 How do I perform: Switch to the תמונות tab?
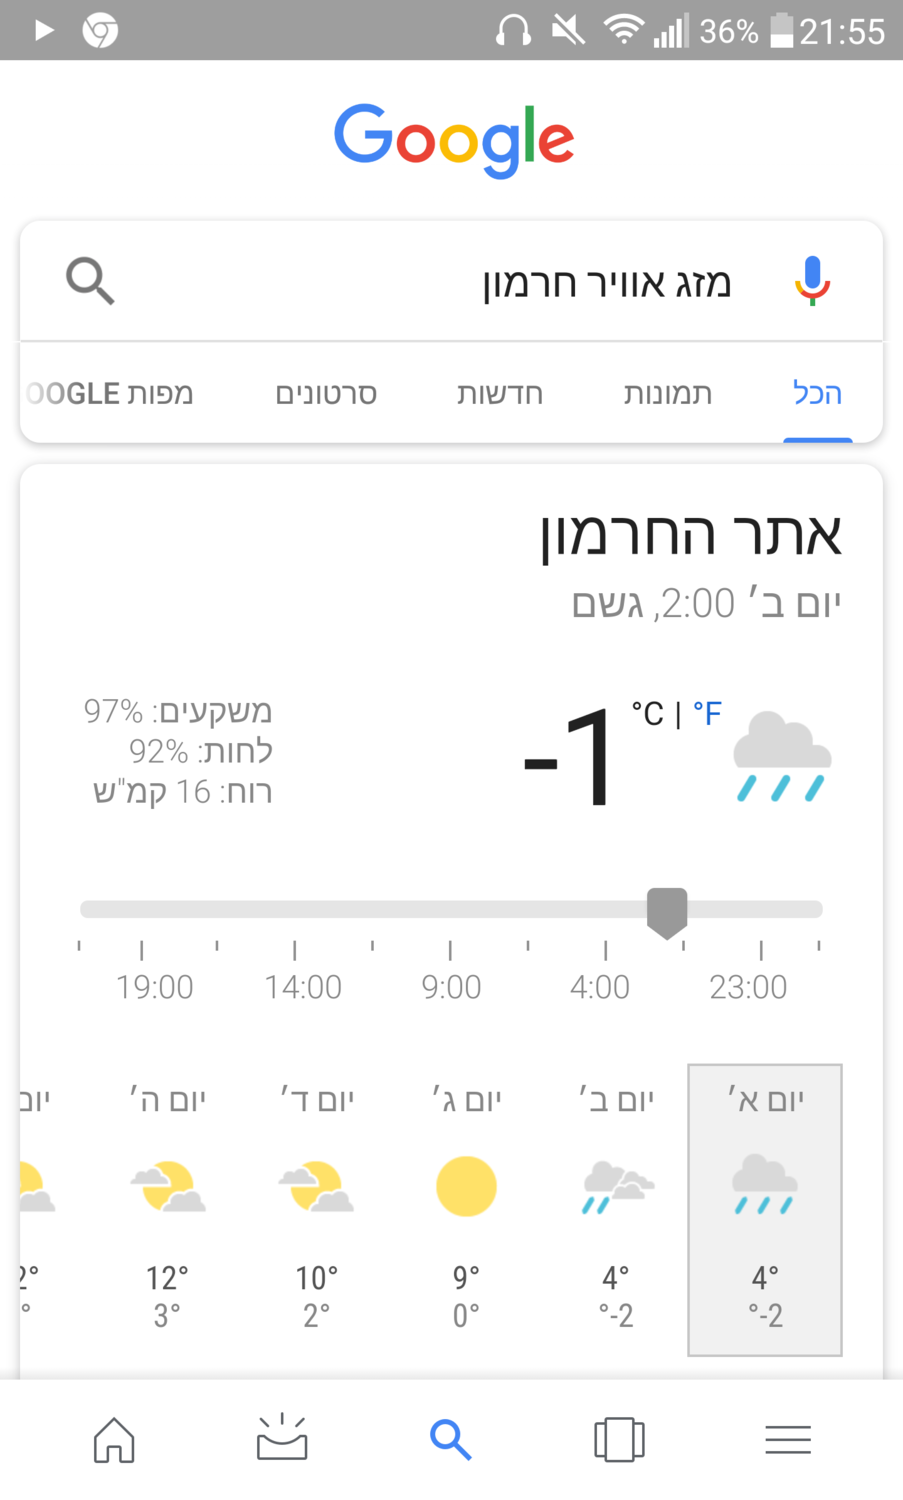point(668,394)
